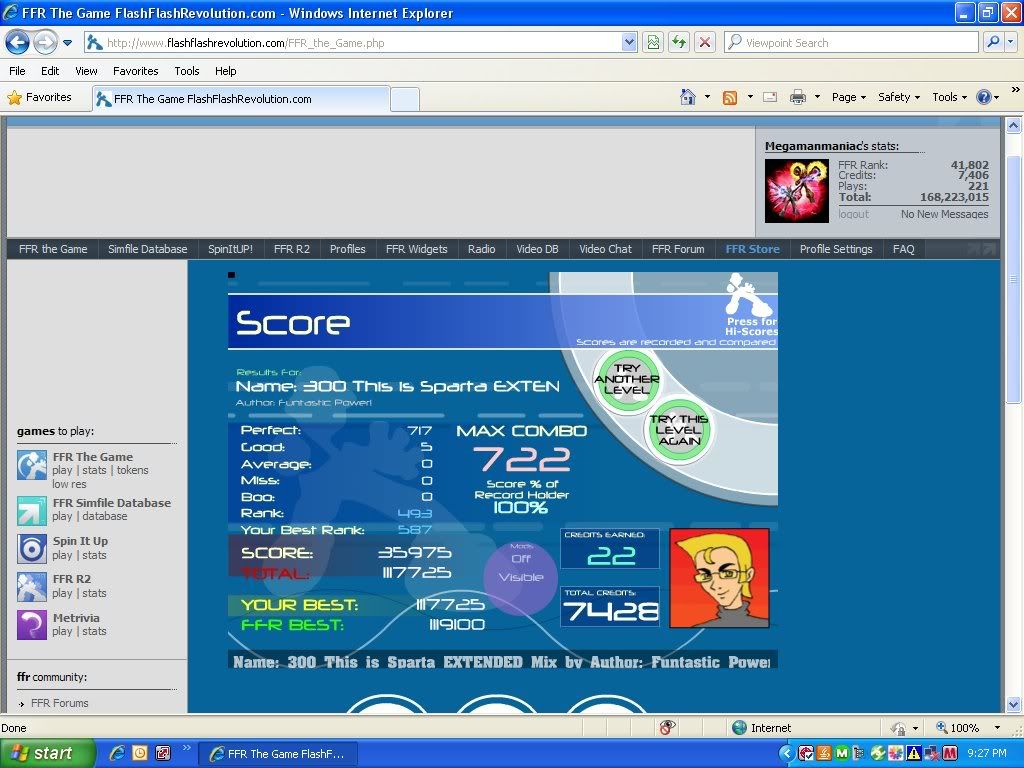Image resolution: width=1024 pixels, height=768 pixels.
Task: Click the browser Home icon
Action: pos(688,97)
